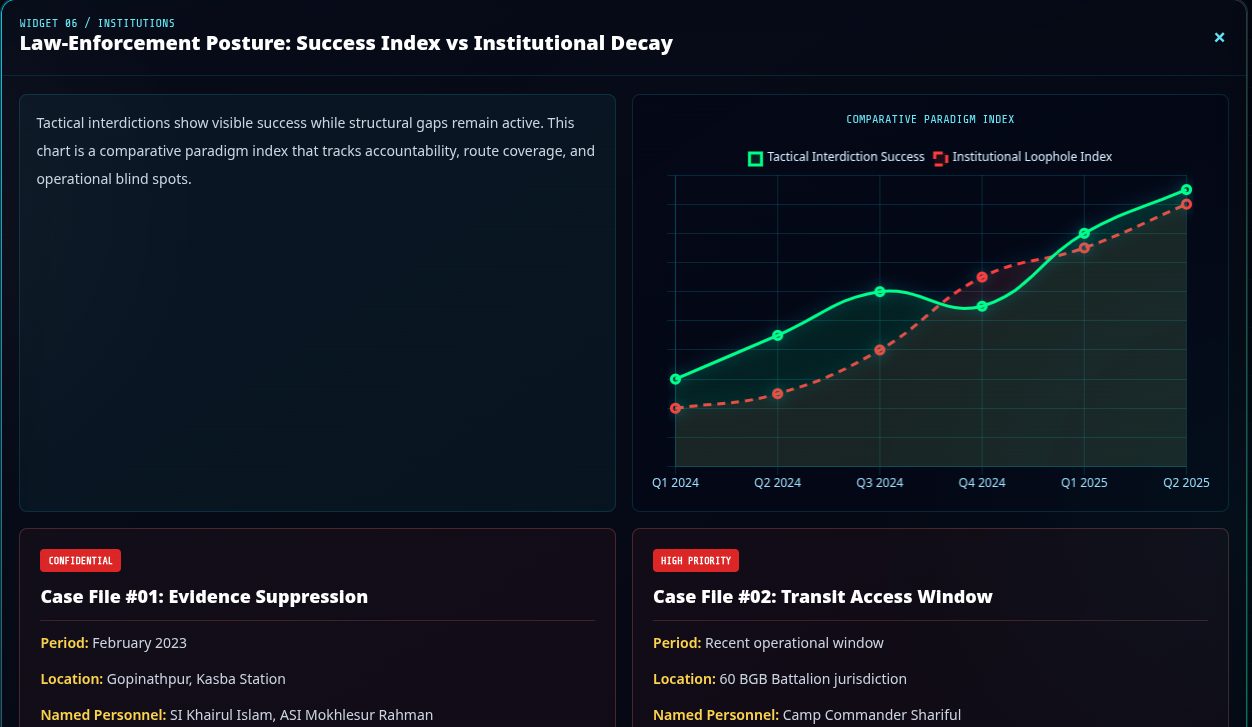Select red data point at Q4 2024
This screenshot has height=727, width=1252.
pos(982,277)
